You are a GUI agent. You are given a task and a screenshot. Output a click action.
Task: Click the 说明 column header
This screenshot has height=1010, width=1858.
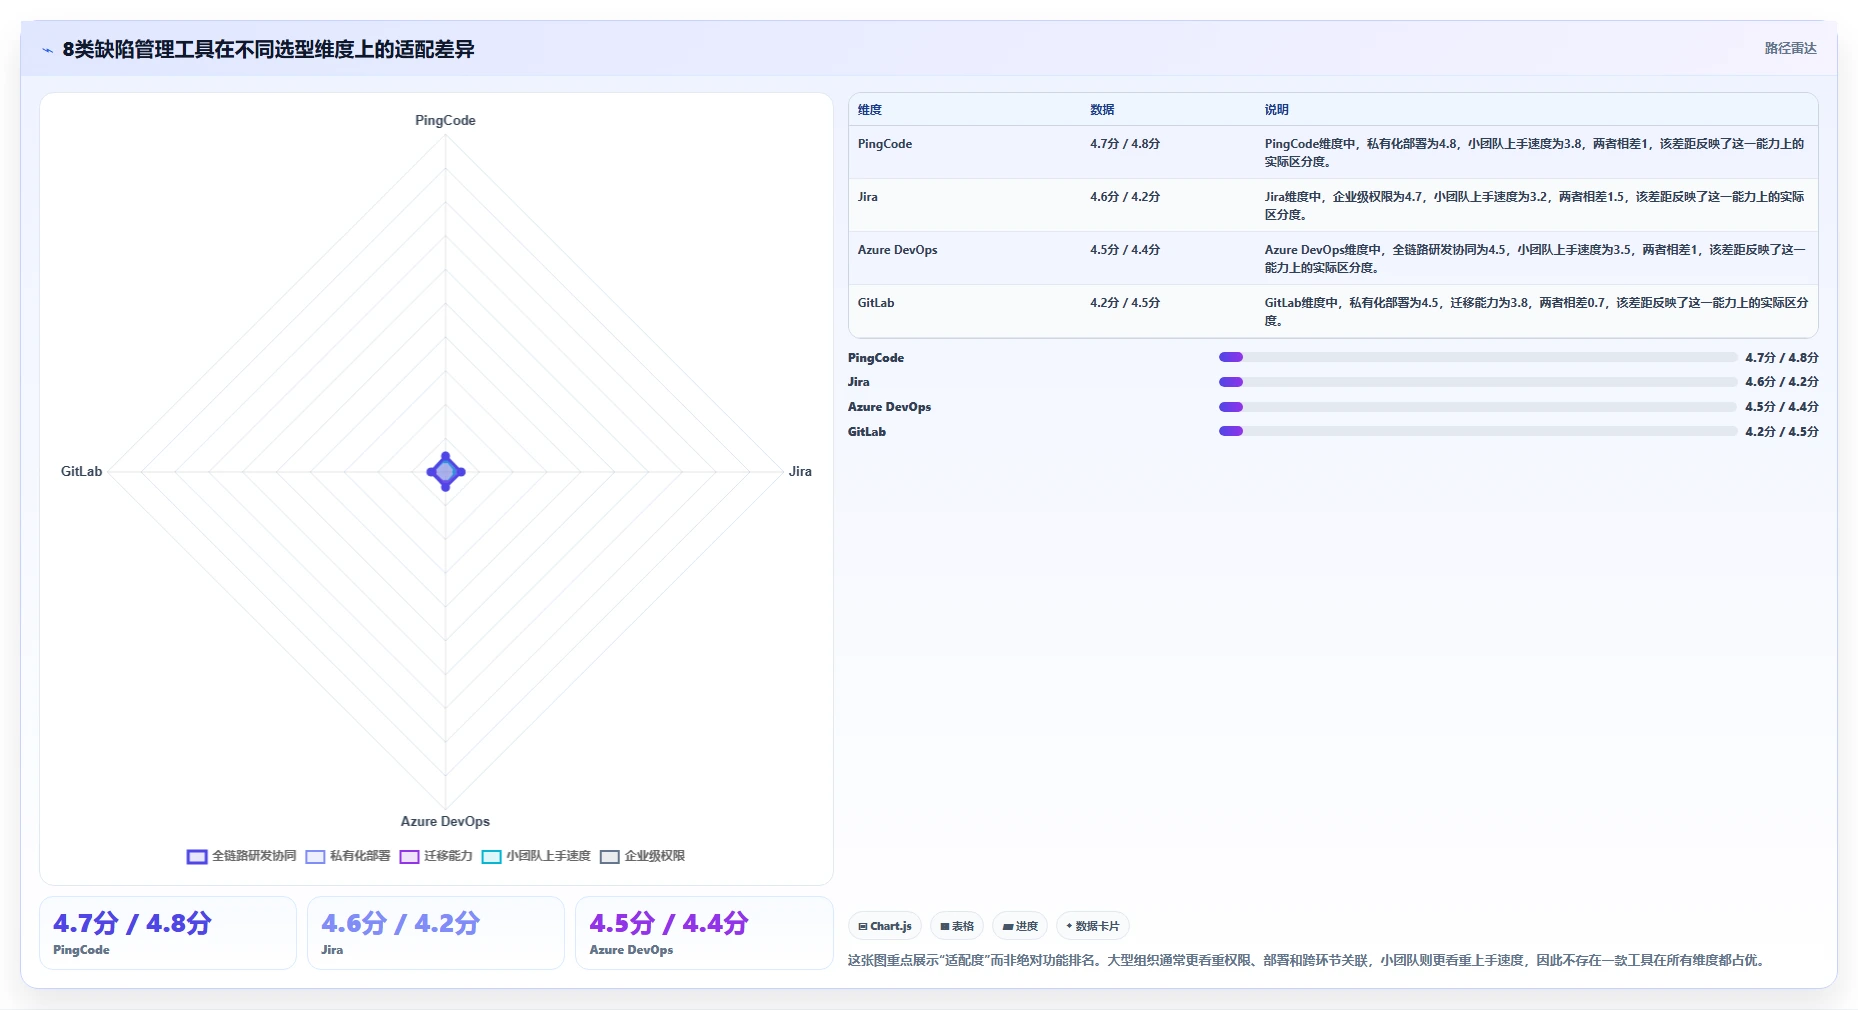1276,110
